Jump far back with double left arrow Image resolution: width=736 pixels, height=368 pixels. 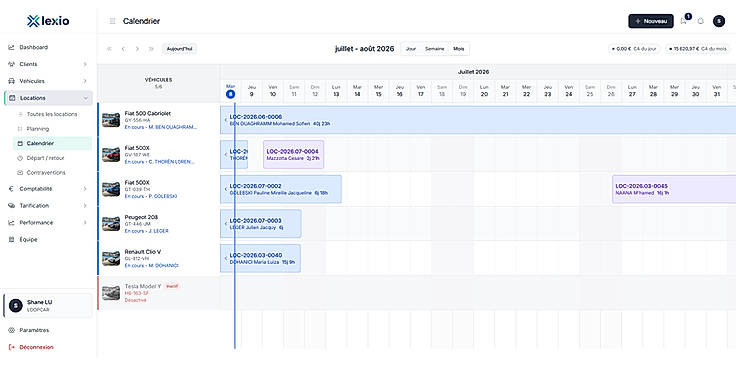pos(109,49)
